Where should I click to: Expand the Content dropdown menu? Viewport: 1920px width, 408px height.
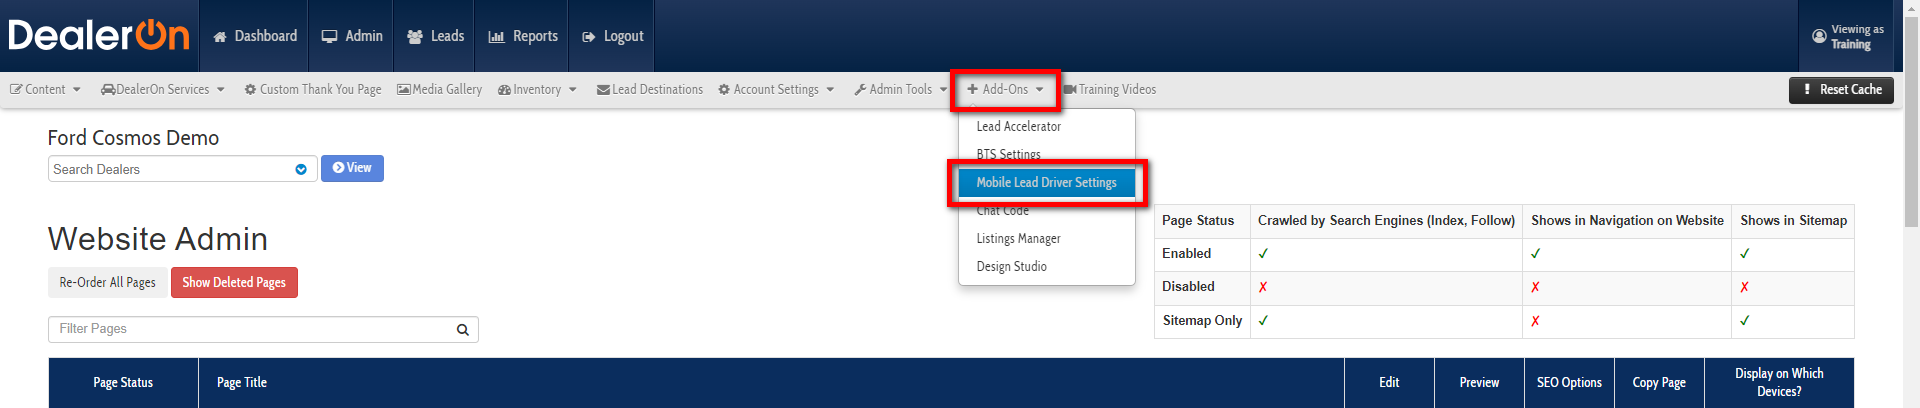coord(45,90)
